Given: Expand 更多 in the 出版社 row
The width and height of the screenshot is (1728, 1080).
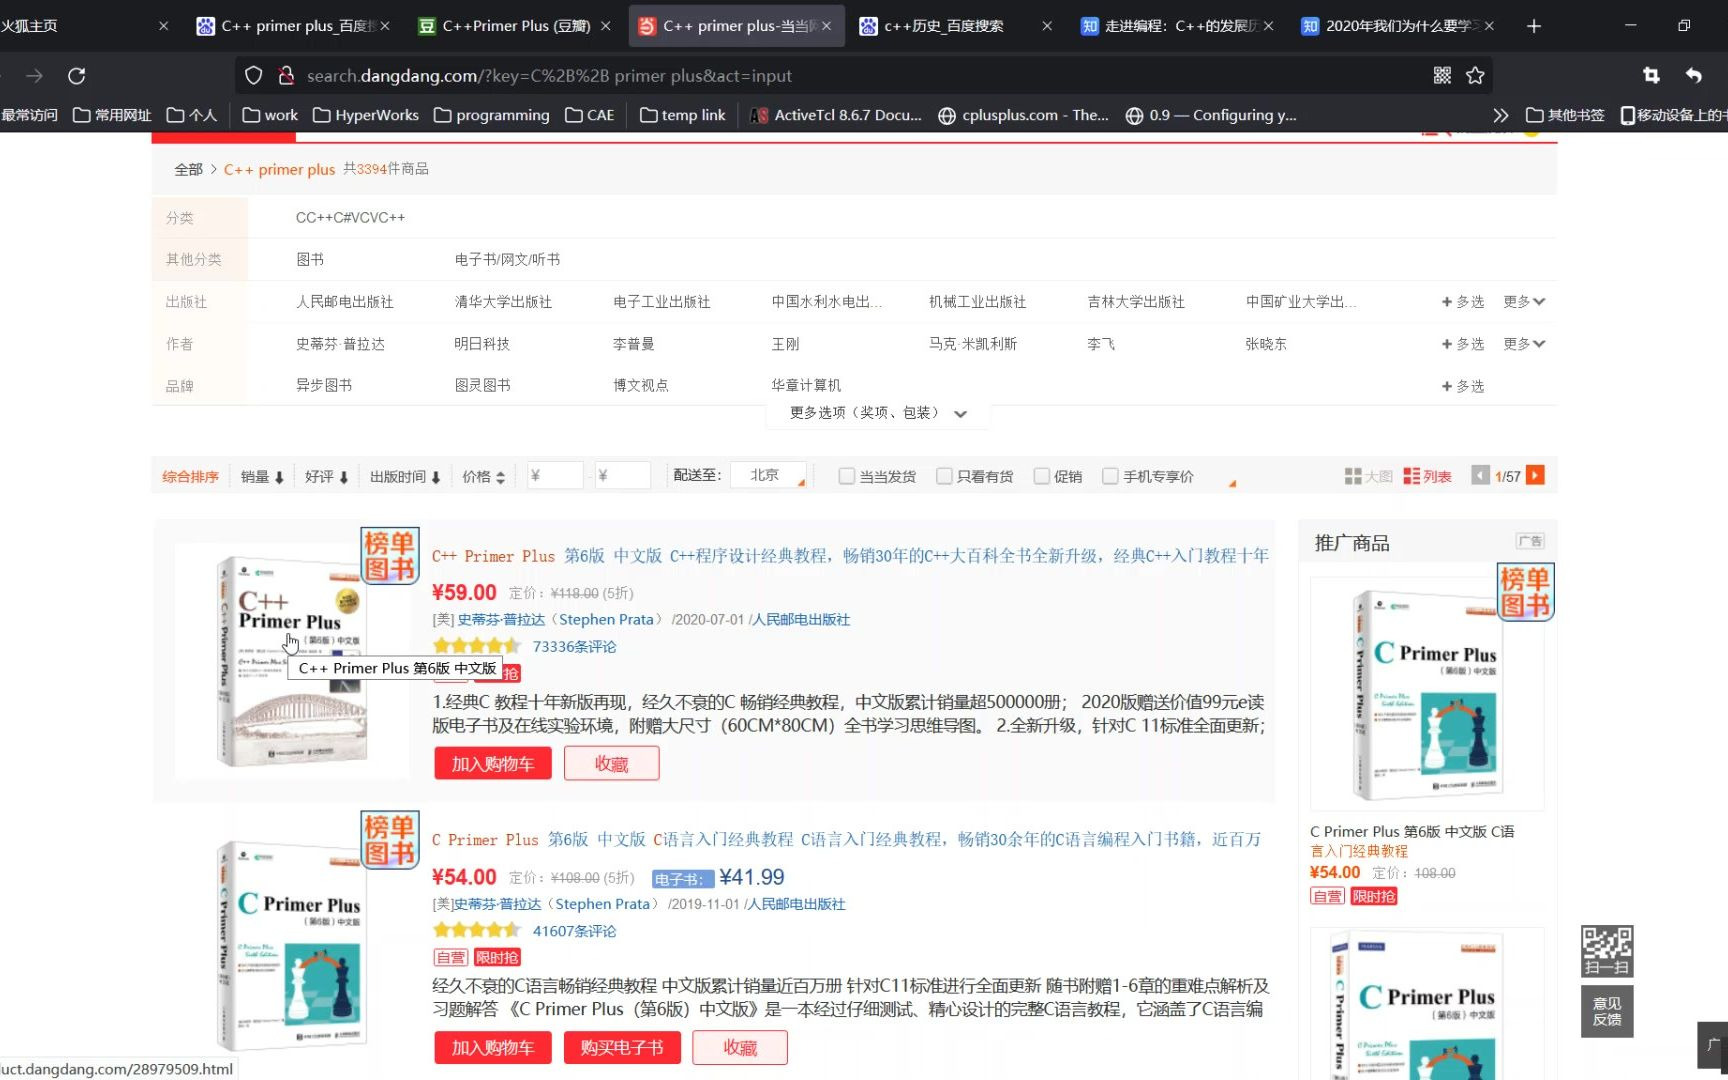Looking at the screenshot, I should (1524, 301).
